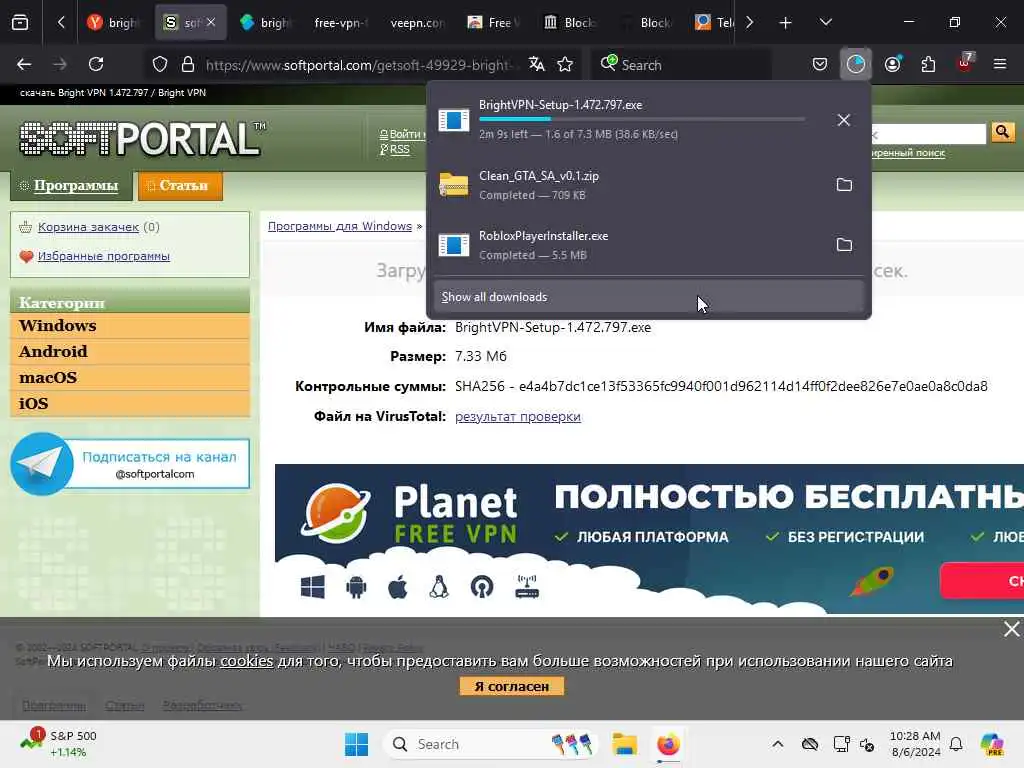Screen dimensions: 1024x768
Task: Open Firefox taskbar icon
Action: pyautogui.click(x=668, y=744)
